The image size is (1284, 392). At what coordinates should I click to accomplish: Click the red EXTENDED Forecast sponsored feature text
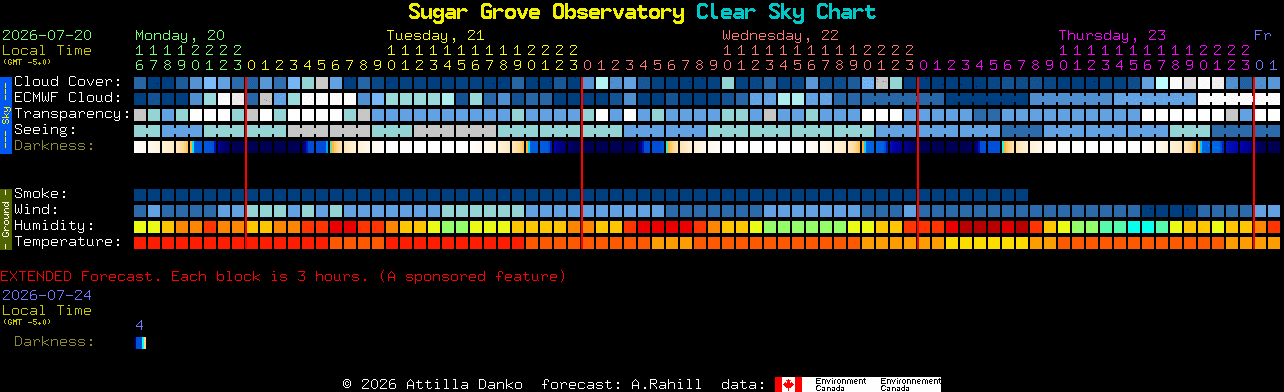click(x=283, y=276)
